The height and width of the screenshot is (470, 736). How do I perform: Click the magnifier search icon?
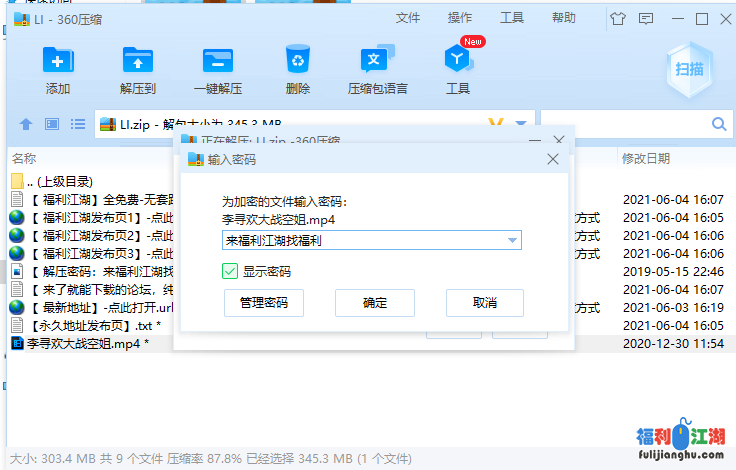(x=719, y=124)
